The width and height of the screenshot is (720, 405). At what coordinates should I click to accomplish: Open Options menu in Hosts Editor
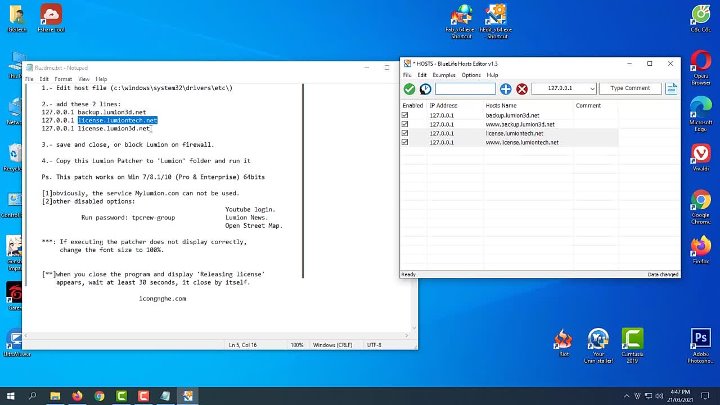pos(471,75)
